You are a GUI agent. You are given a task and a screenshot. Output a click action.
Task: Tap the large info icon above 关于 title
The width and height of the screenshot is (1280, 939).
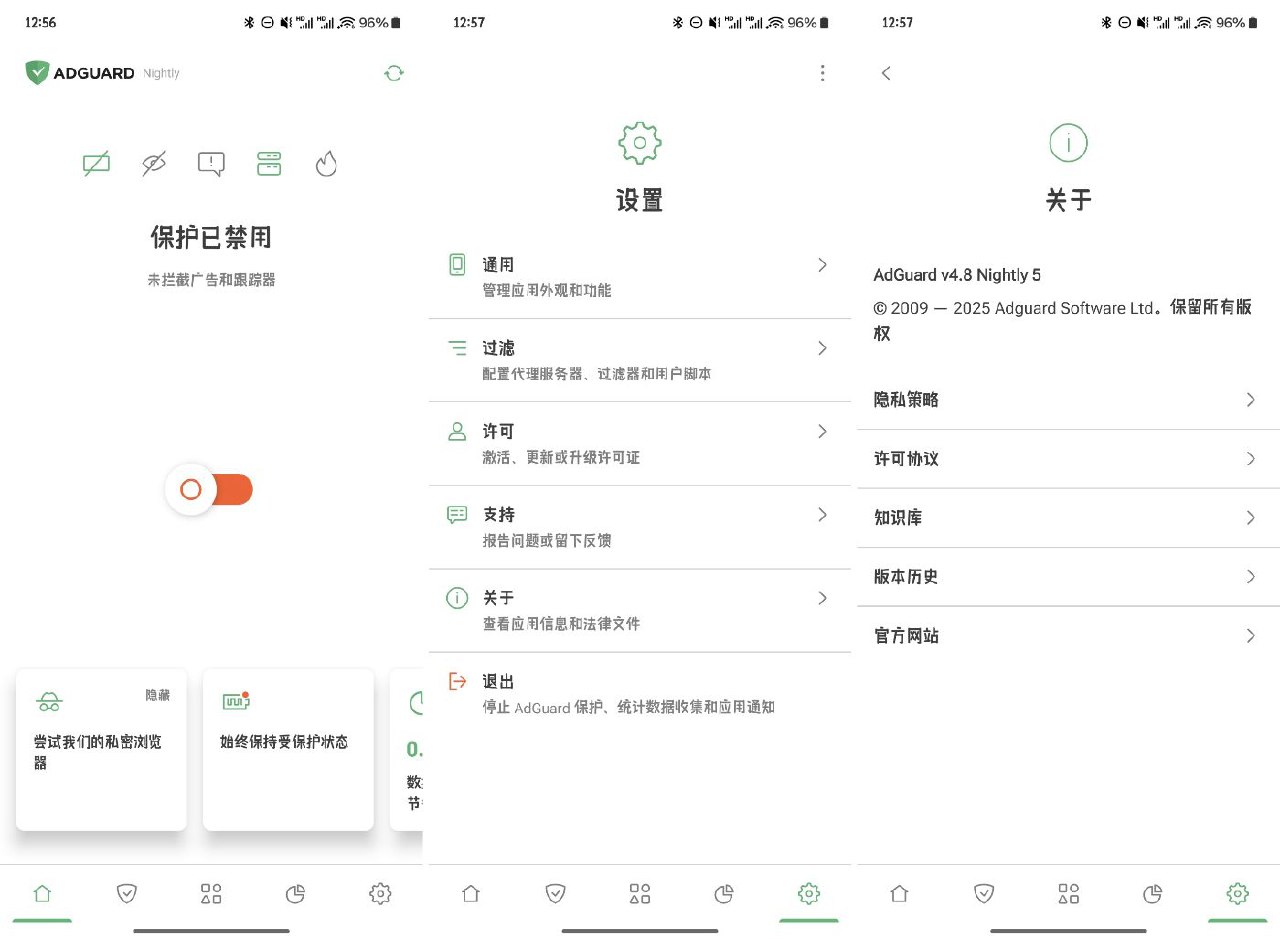pyautogui.click(x=1068, y=143)
